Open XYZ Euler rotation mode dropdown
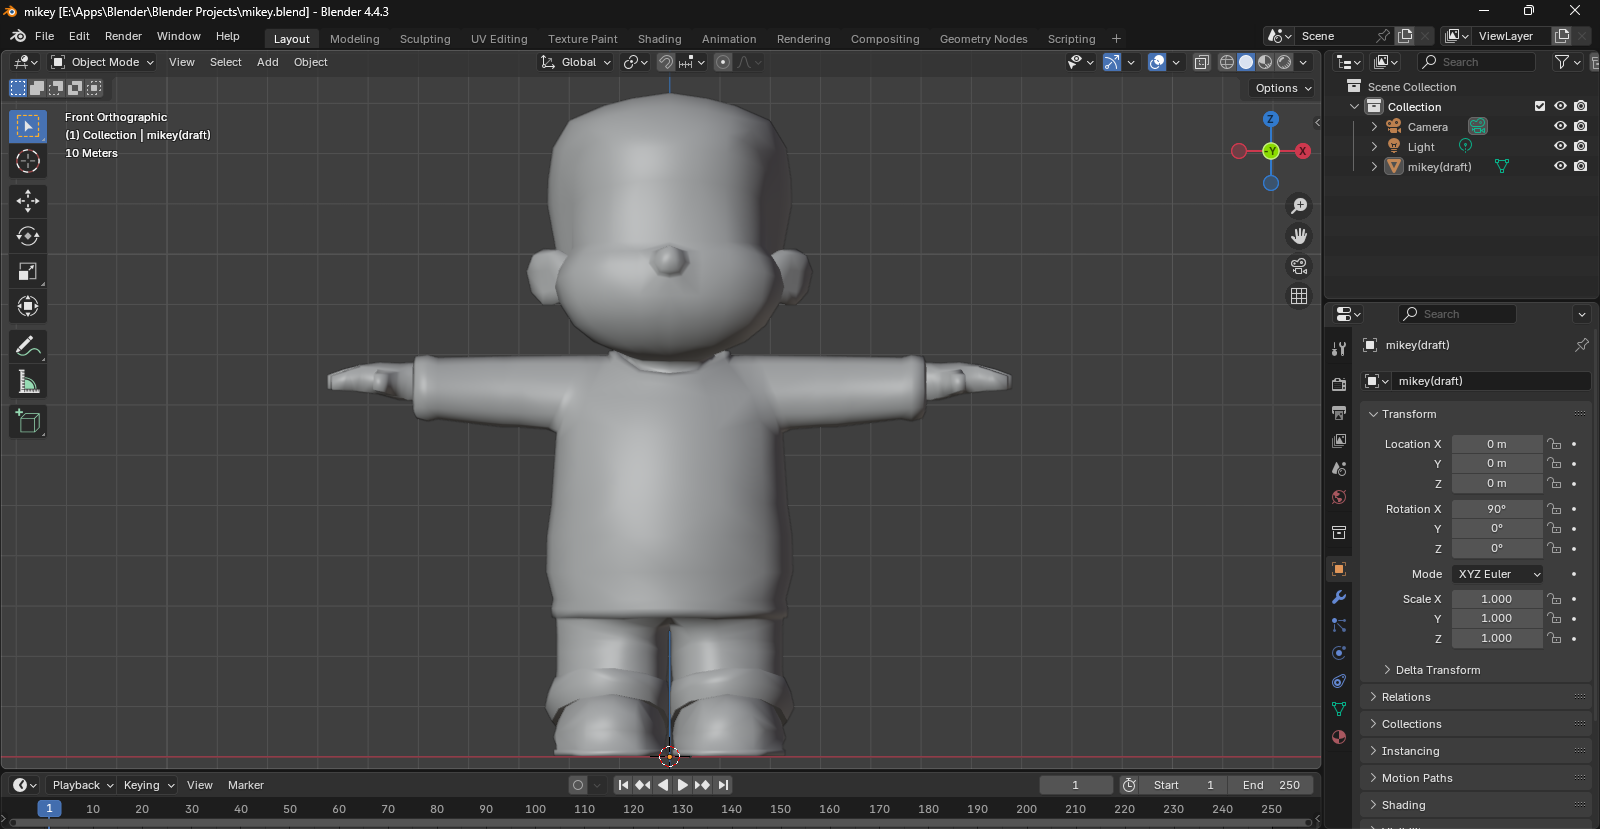 tap(1498, 574)
